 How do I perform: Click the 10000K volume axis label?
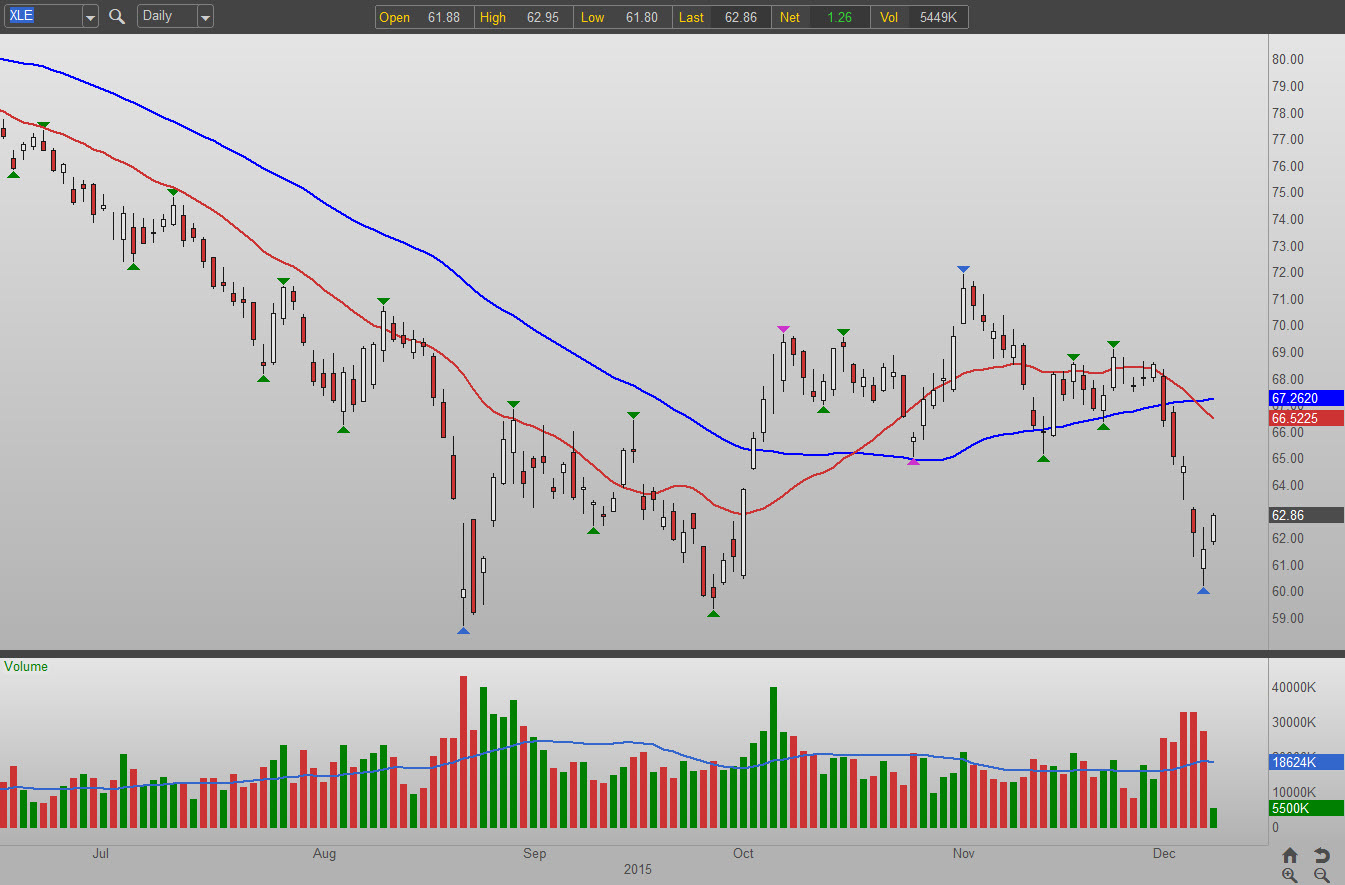(x=1296, y=792)
